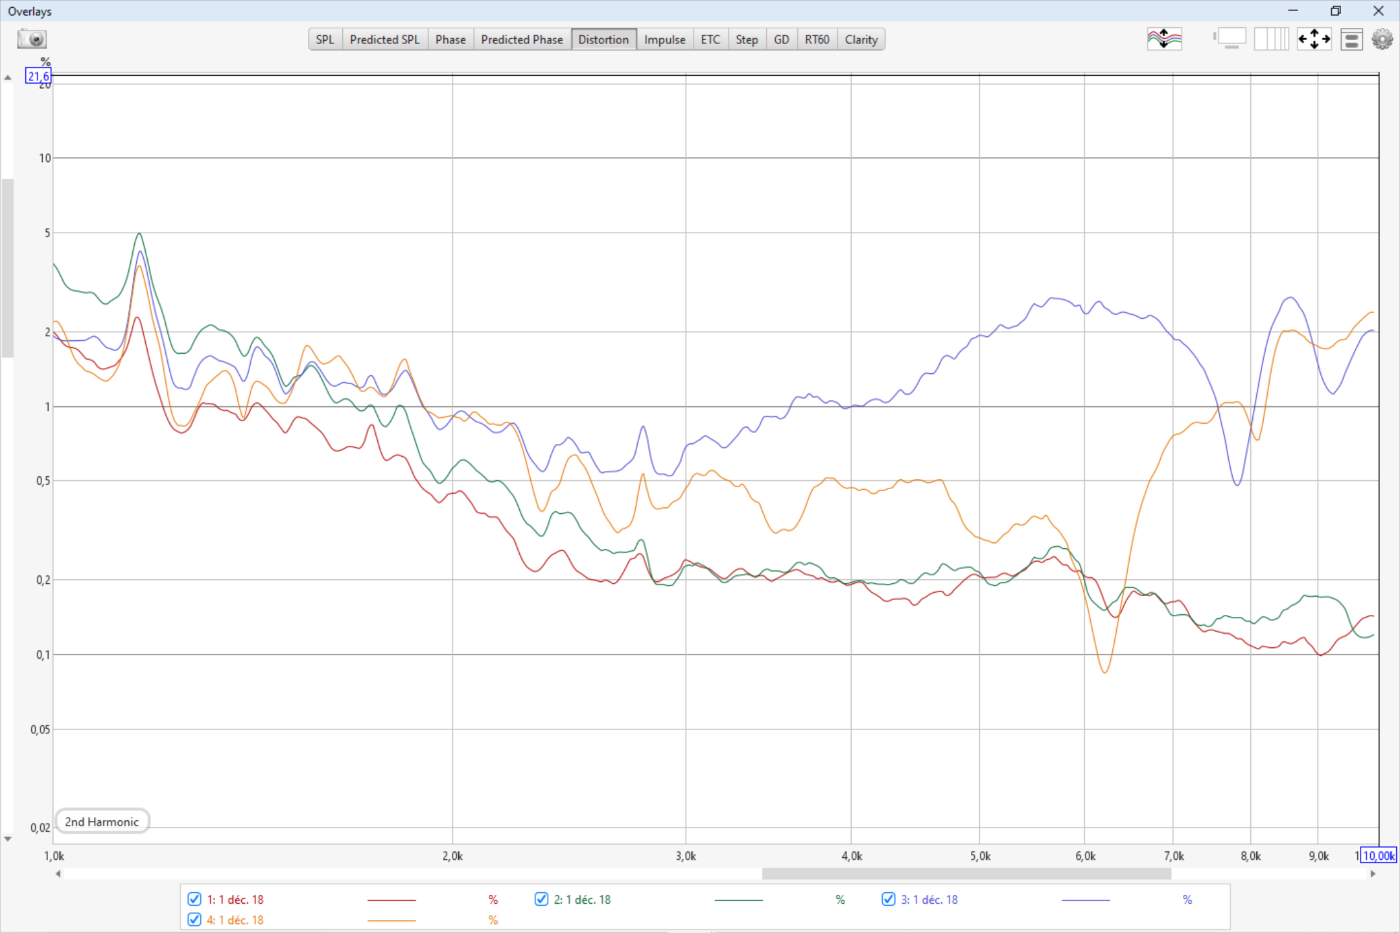This screenshot has height=933, width=1400.
Task: Disable measurement 4 trace checkbox
Action: point(195,919)
